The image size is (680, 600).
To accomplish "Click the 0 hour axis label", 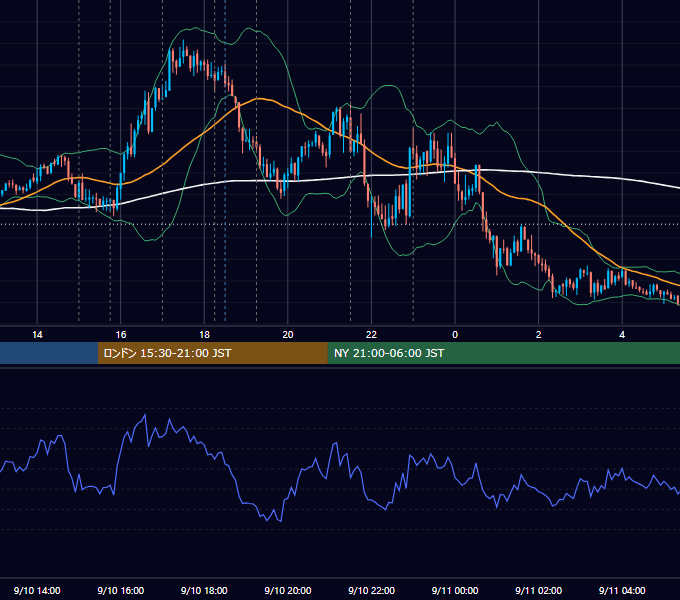I will pos(455,335).
